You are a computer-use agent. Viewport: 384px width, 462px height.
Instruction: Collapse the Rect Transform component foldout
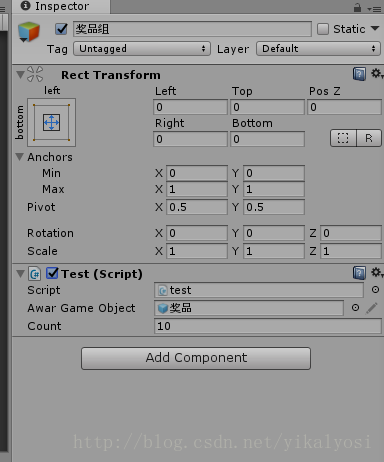click(x=20, y=74)
